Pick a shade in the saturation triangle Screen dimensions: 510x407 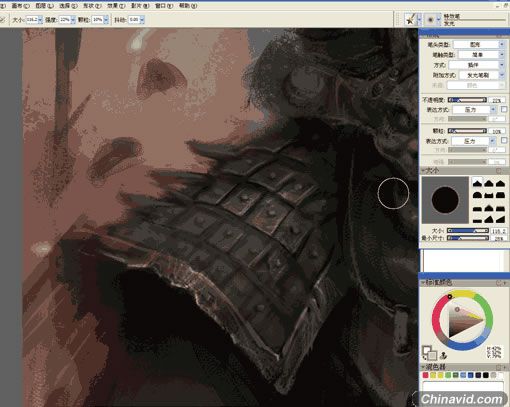pyautogui.click(x=462, y=321)
